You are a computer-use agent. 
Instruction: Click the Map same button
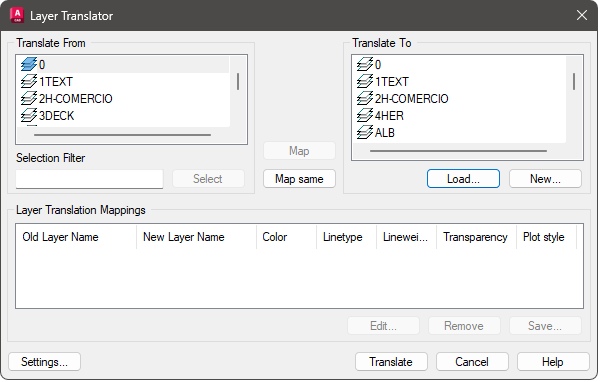coord(299,179)
